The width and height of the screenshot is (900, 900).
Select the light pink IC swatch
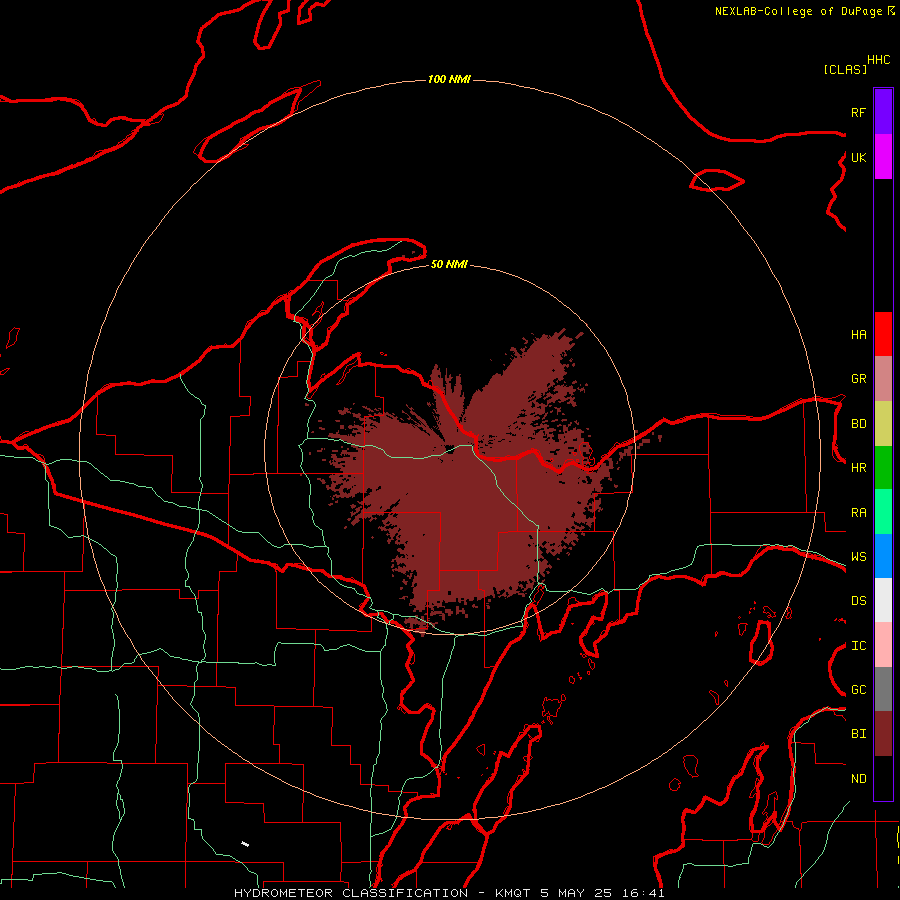[883, 645]
